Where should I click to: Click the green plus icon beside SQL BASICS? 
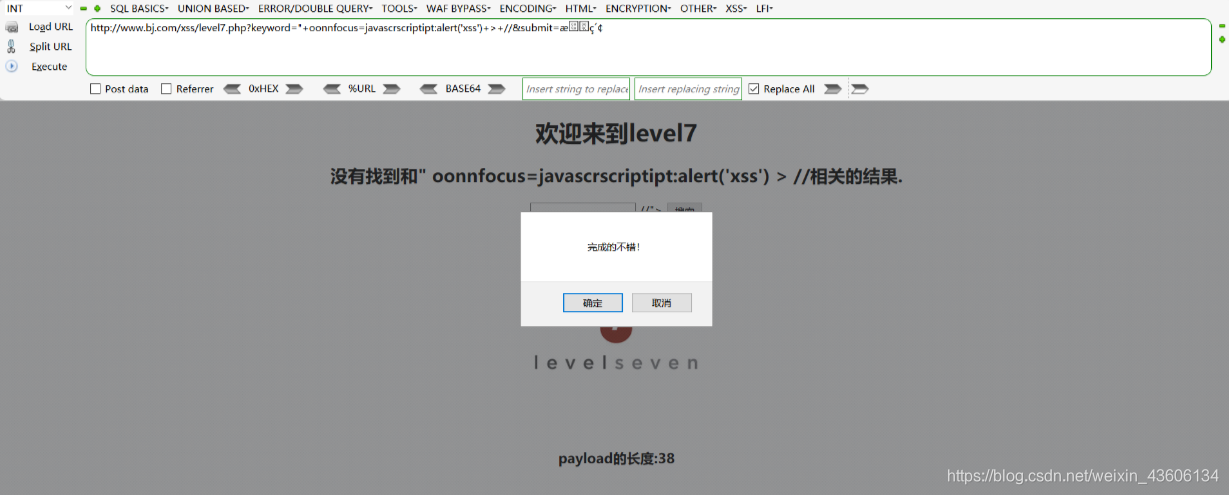[x=97, y=8]
